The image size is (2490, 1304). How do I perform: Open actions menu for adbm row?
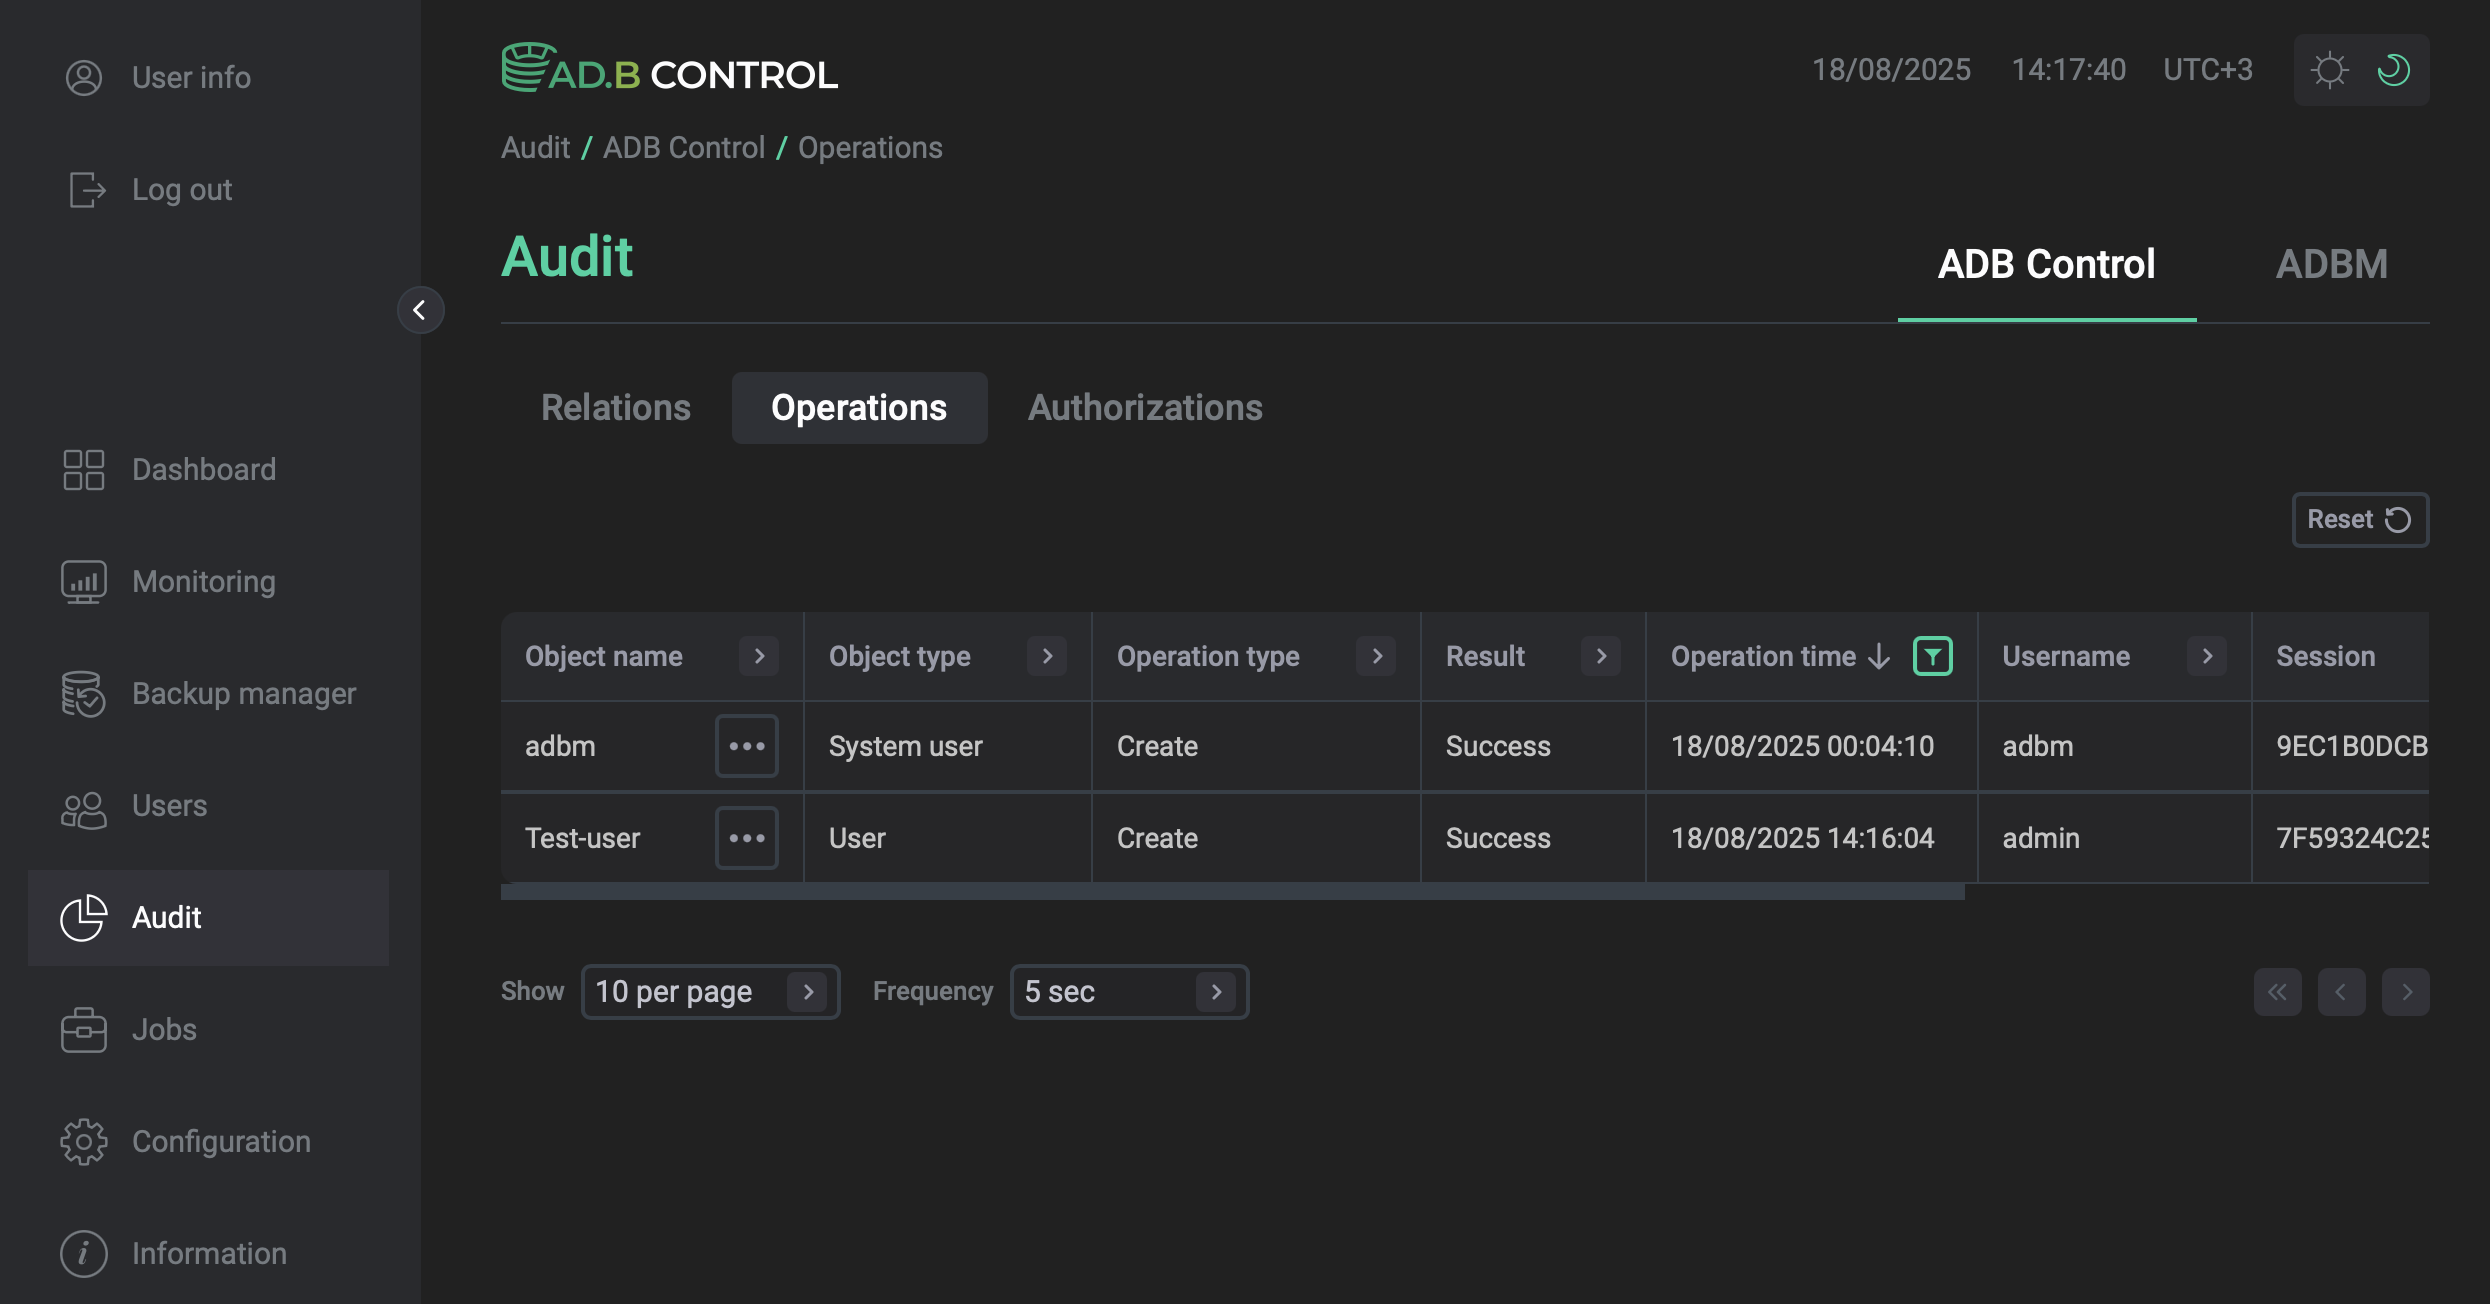point(746,746)
